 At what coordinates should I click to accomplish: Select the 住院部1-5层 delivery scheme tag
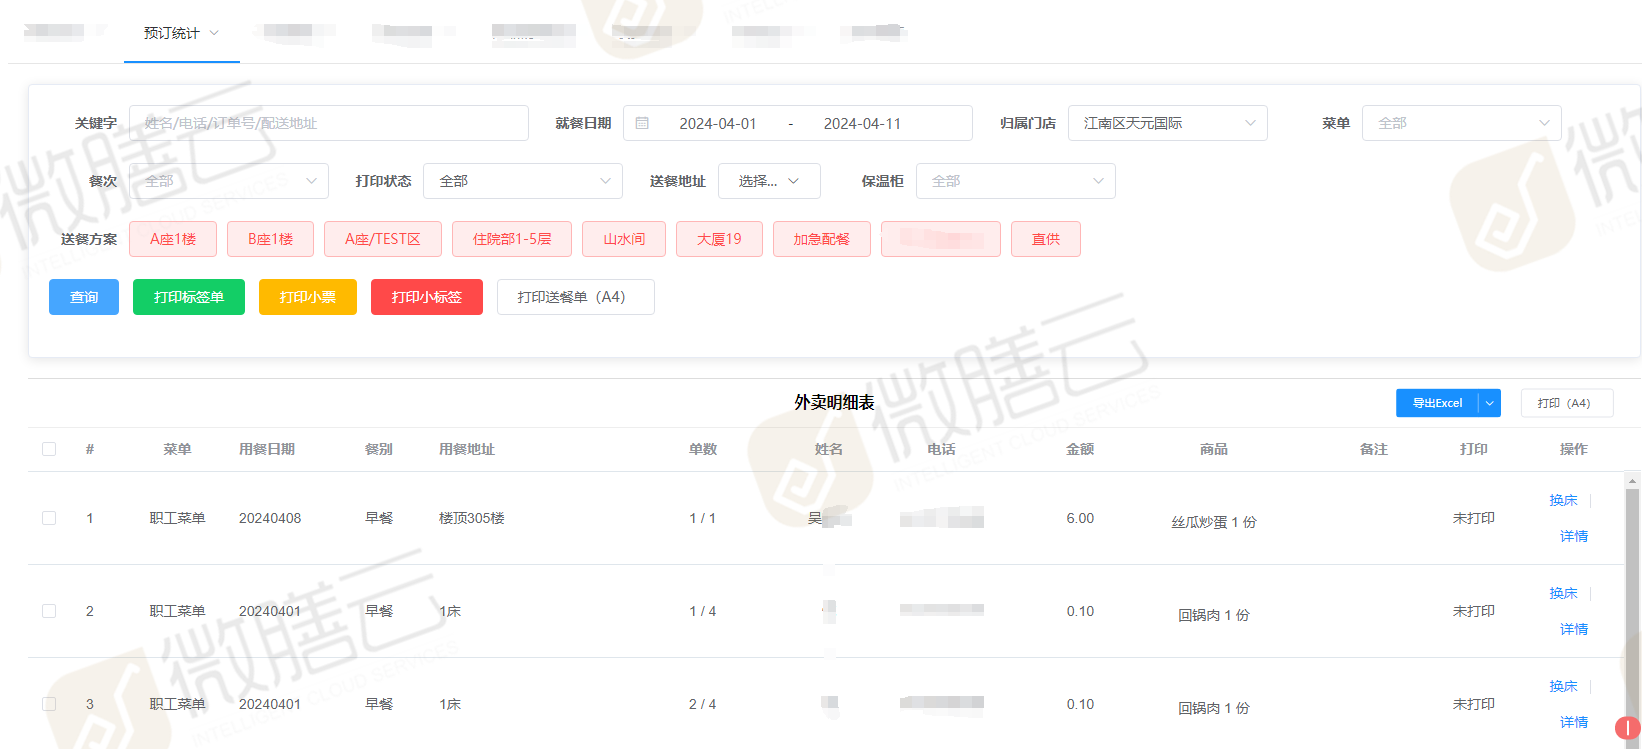512,239
